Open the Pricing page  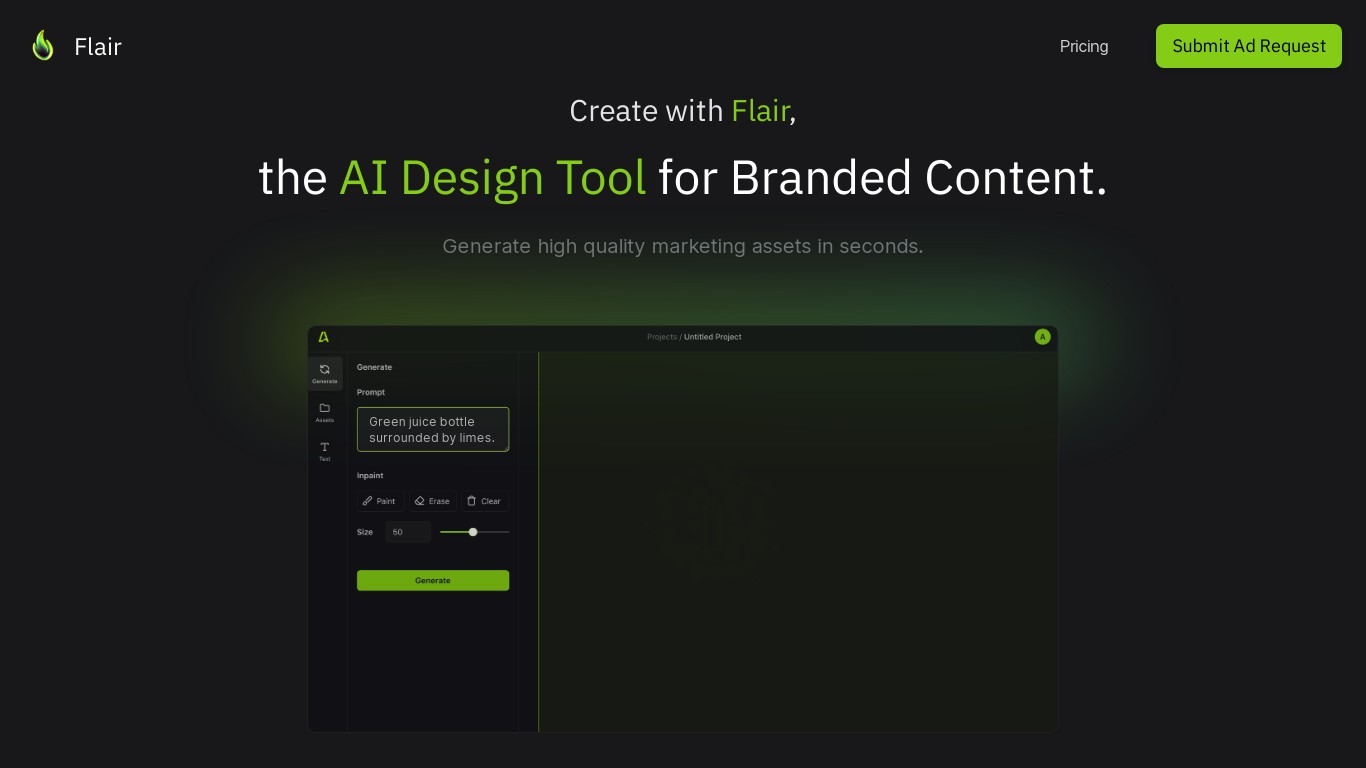click(x=1083, y=46)
